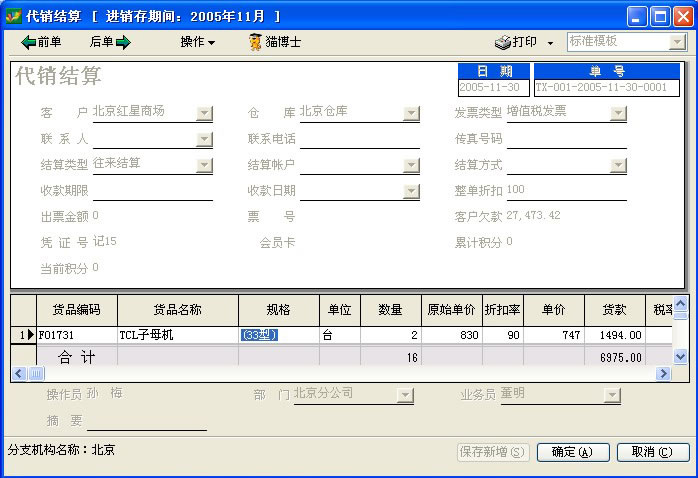698x478 pixels.
Task: Expand the 标准模板 template dropdown
Action: (676, 42)
